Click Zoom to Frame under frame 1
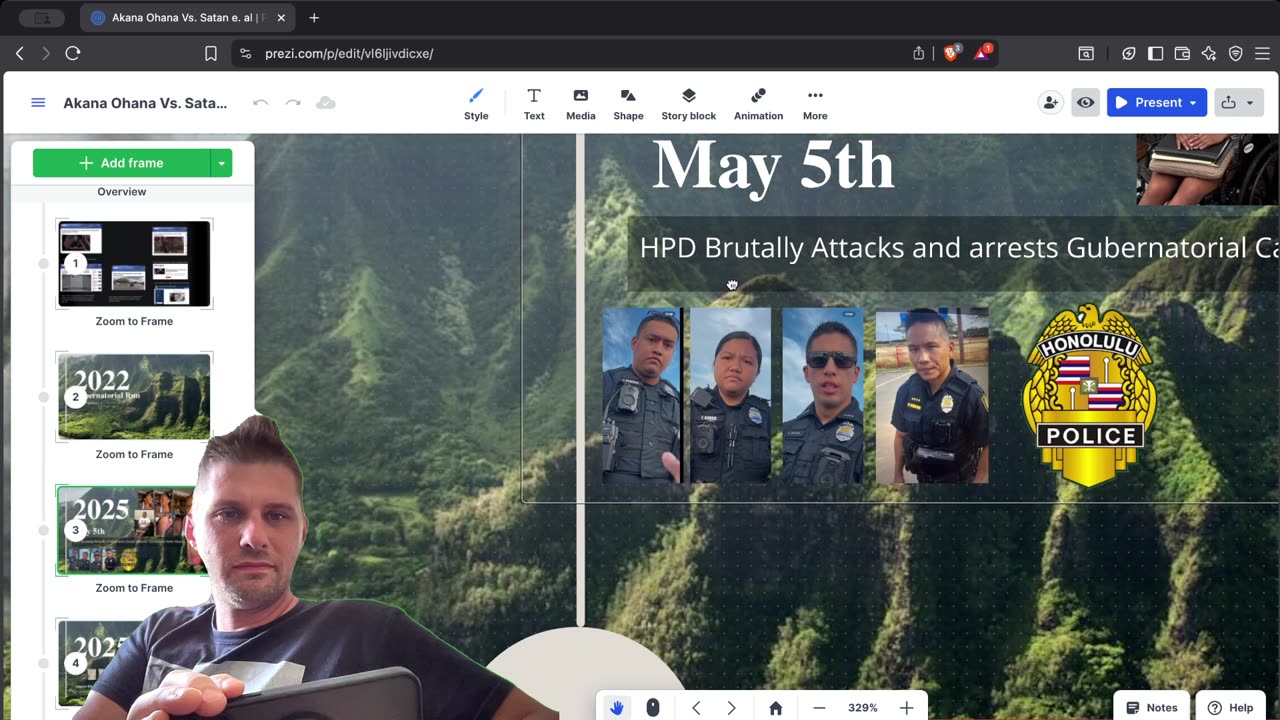 point(134,321)
